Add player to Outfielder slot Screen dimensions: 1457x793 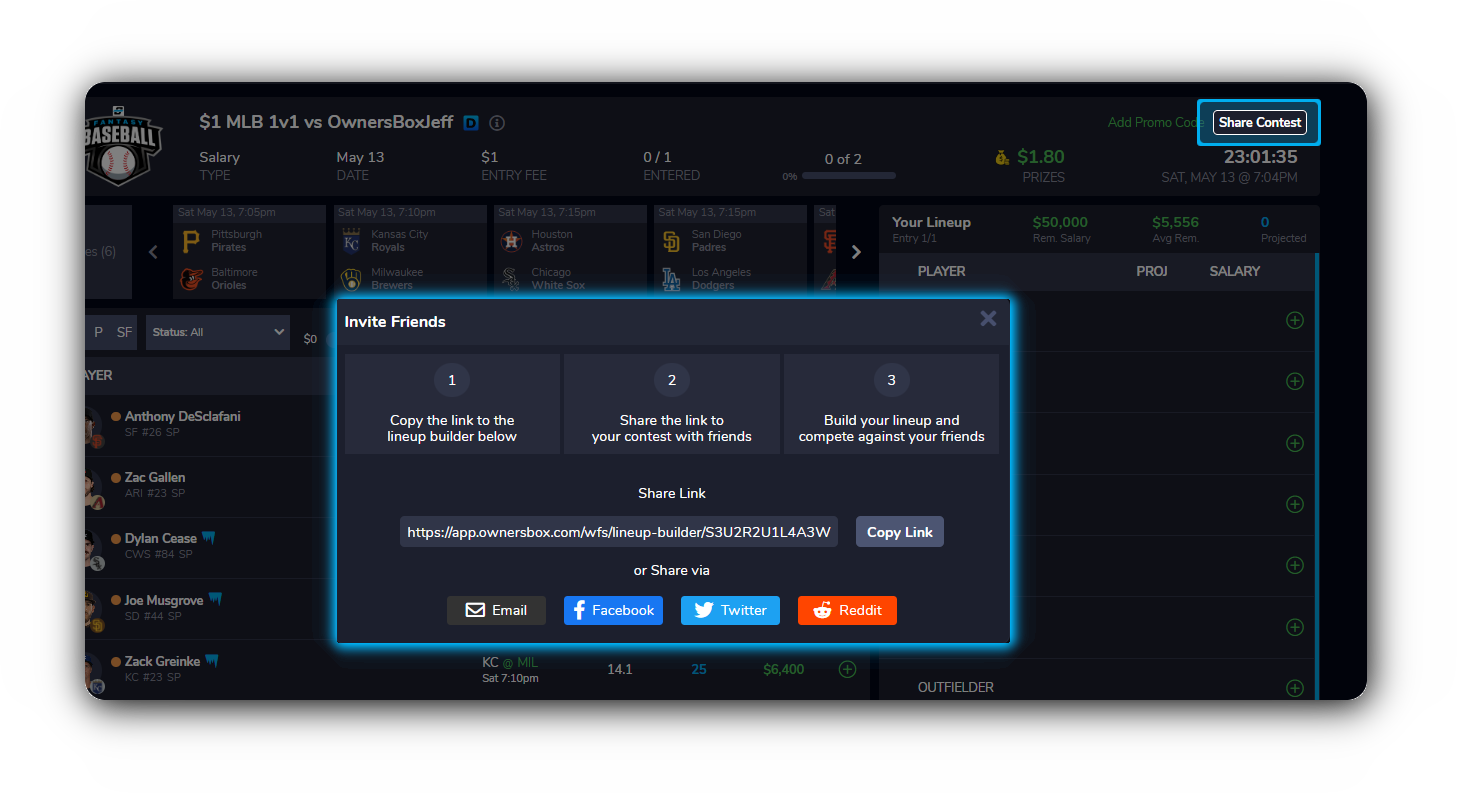pos(1294,688)
